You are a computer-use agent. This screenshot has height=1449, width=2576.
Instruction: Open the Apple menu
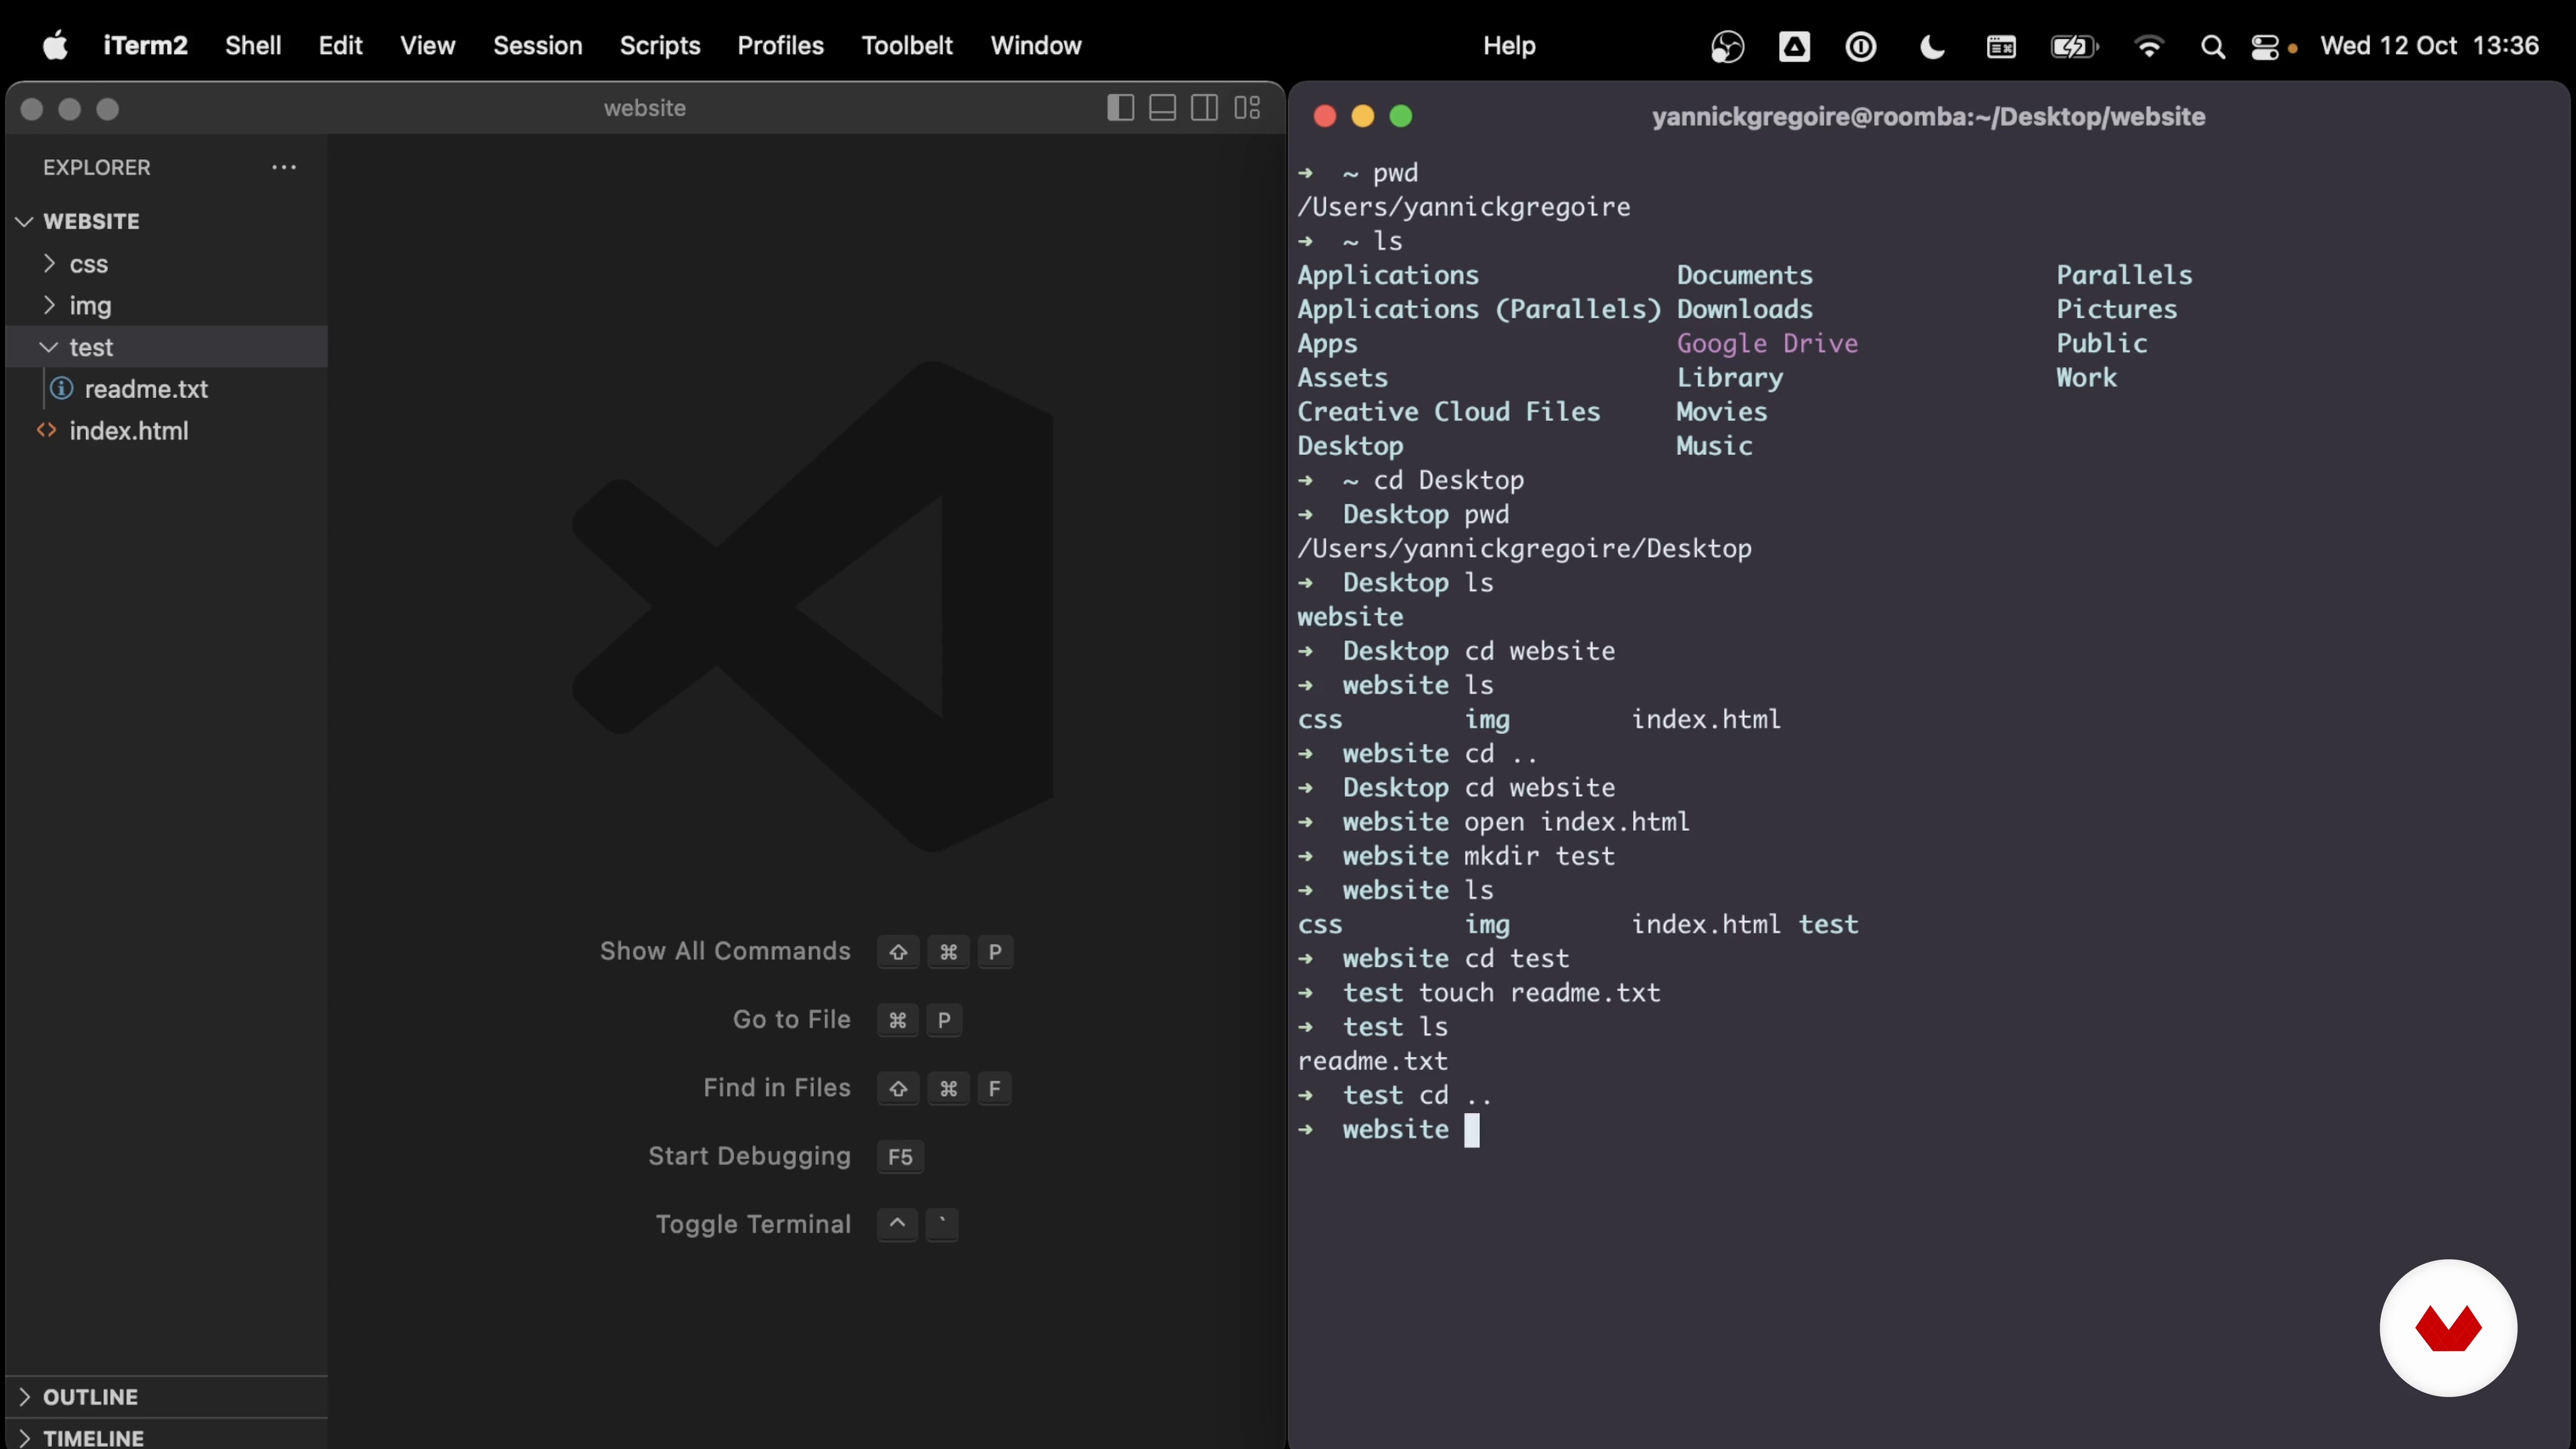pos(55,46)
